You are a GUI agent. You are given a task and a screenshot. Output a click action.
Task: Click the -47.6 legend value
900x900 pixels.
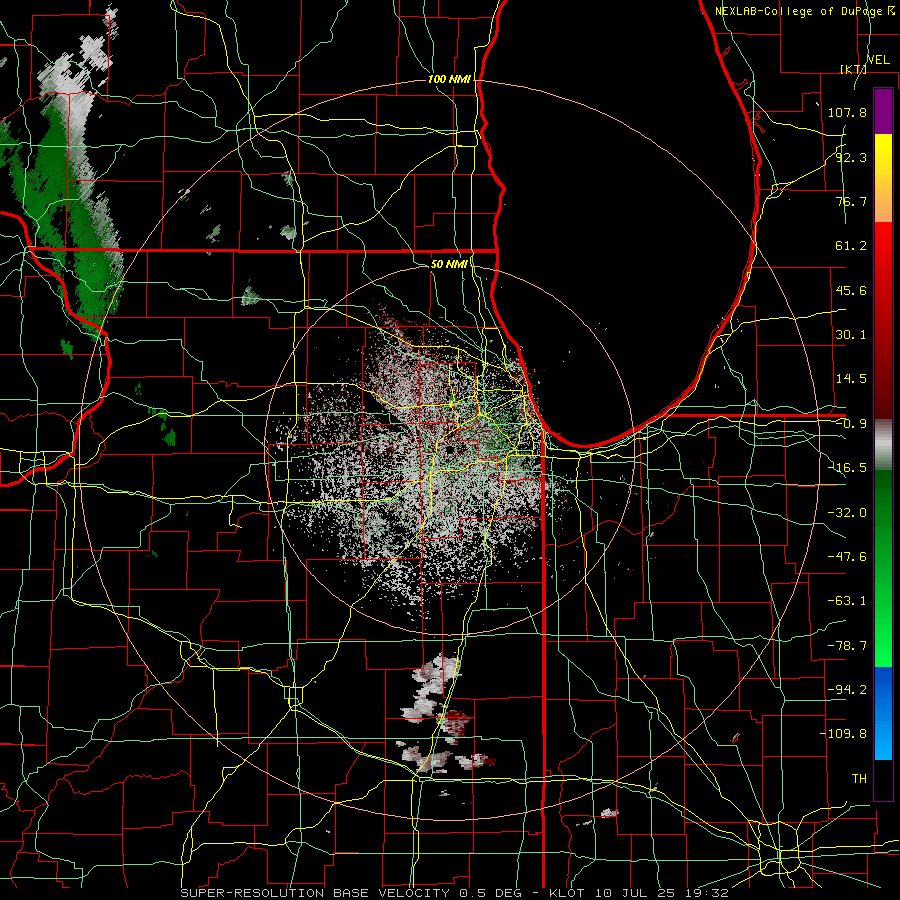click(847, 557)
